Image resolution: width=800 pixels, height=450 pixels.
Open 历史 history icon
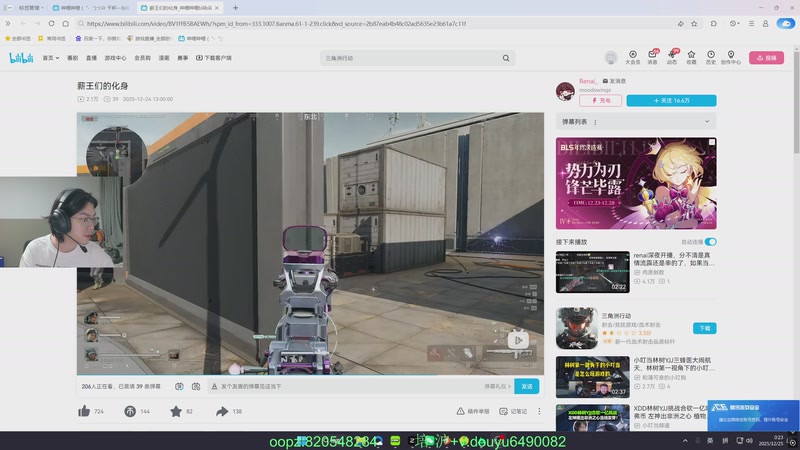coord(711,57)
